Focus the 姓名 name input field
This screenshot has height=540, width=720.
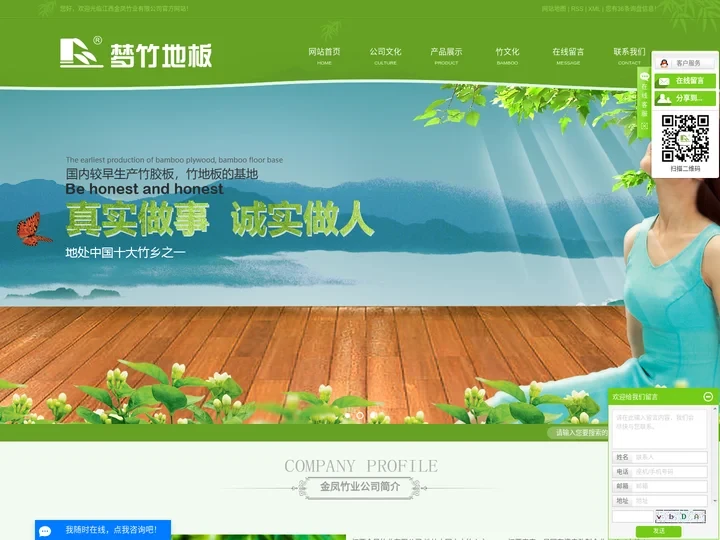click(x=669, y=457)
